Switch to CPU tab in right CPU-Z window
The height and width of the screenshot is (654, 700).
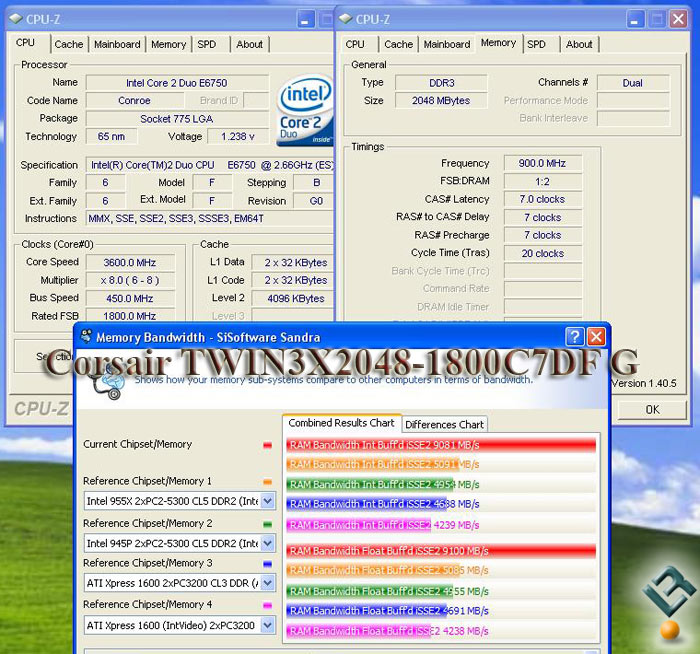tap(355, 44)
